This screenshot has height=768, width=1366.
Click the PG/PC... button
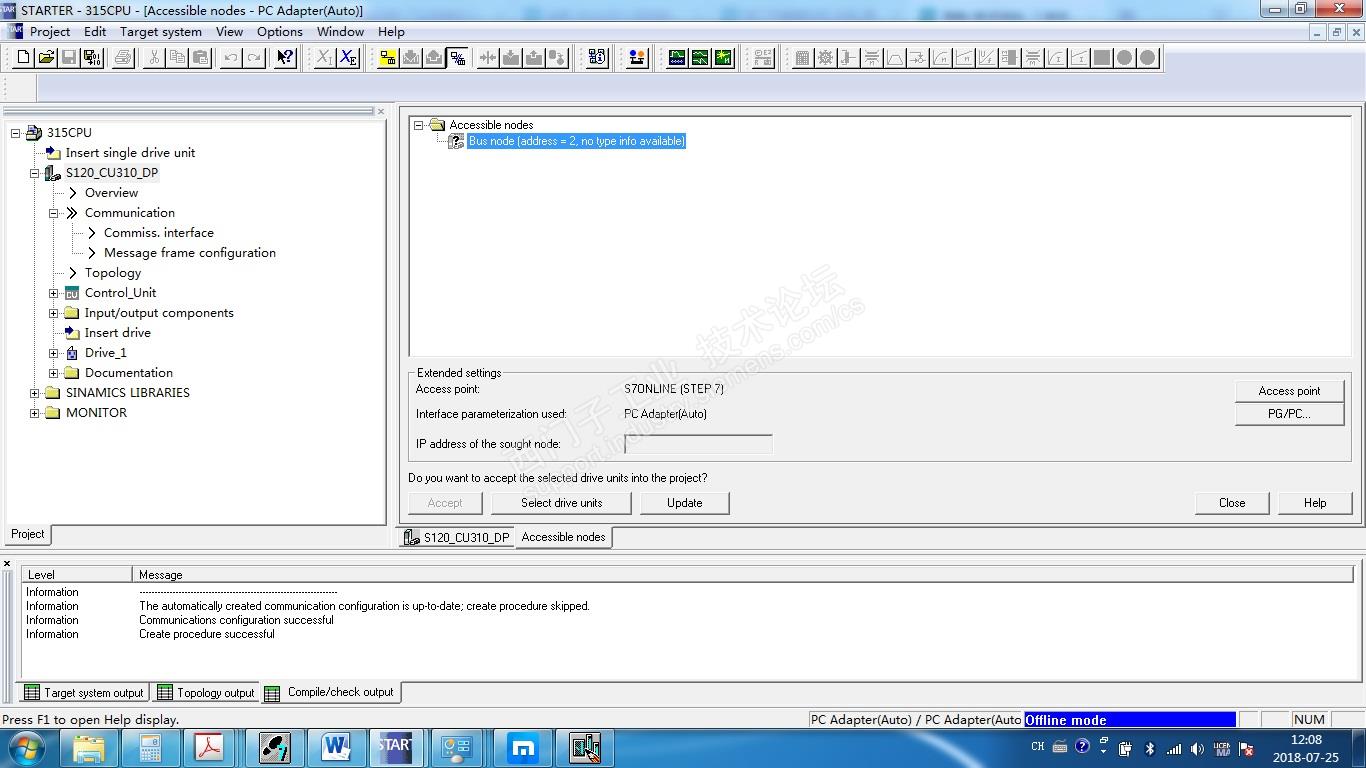1289,414
